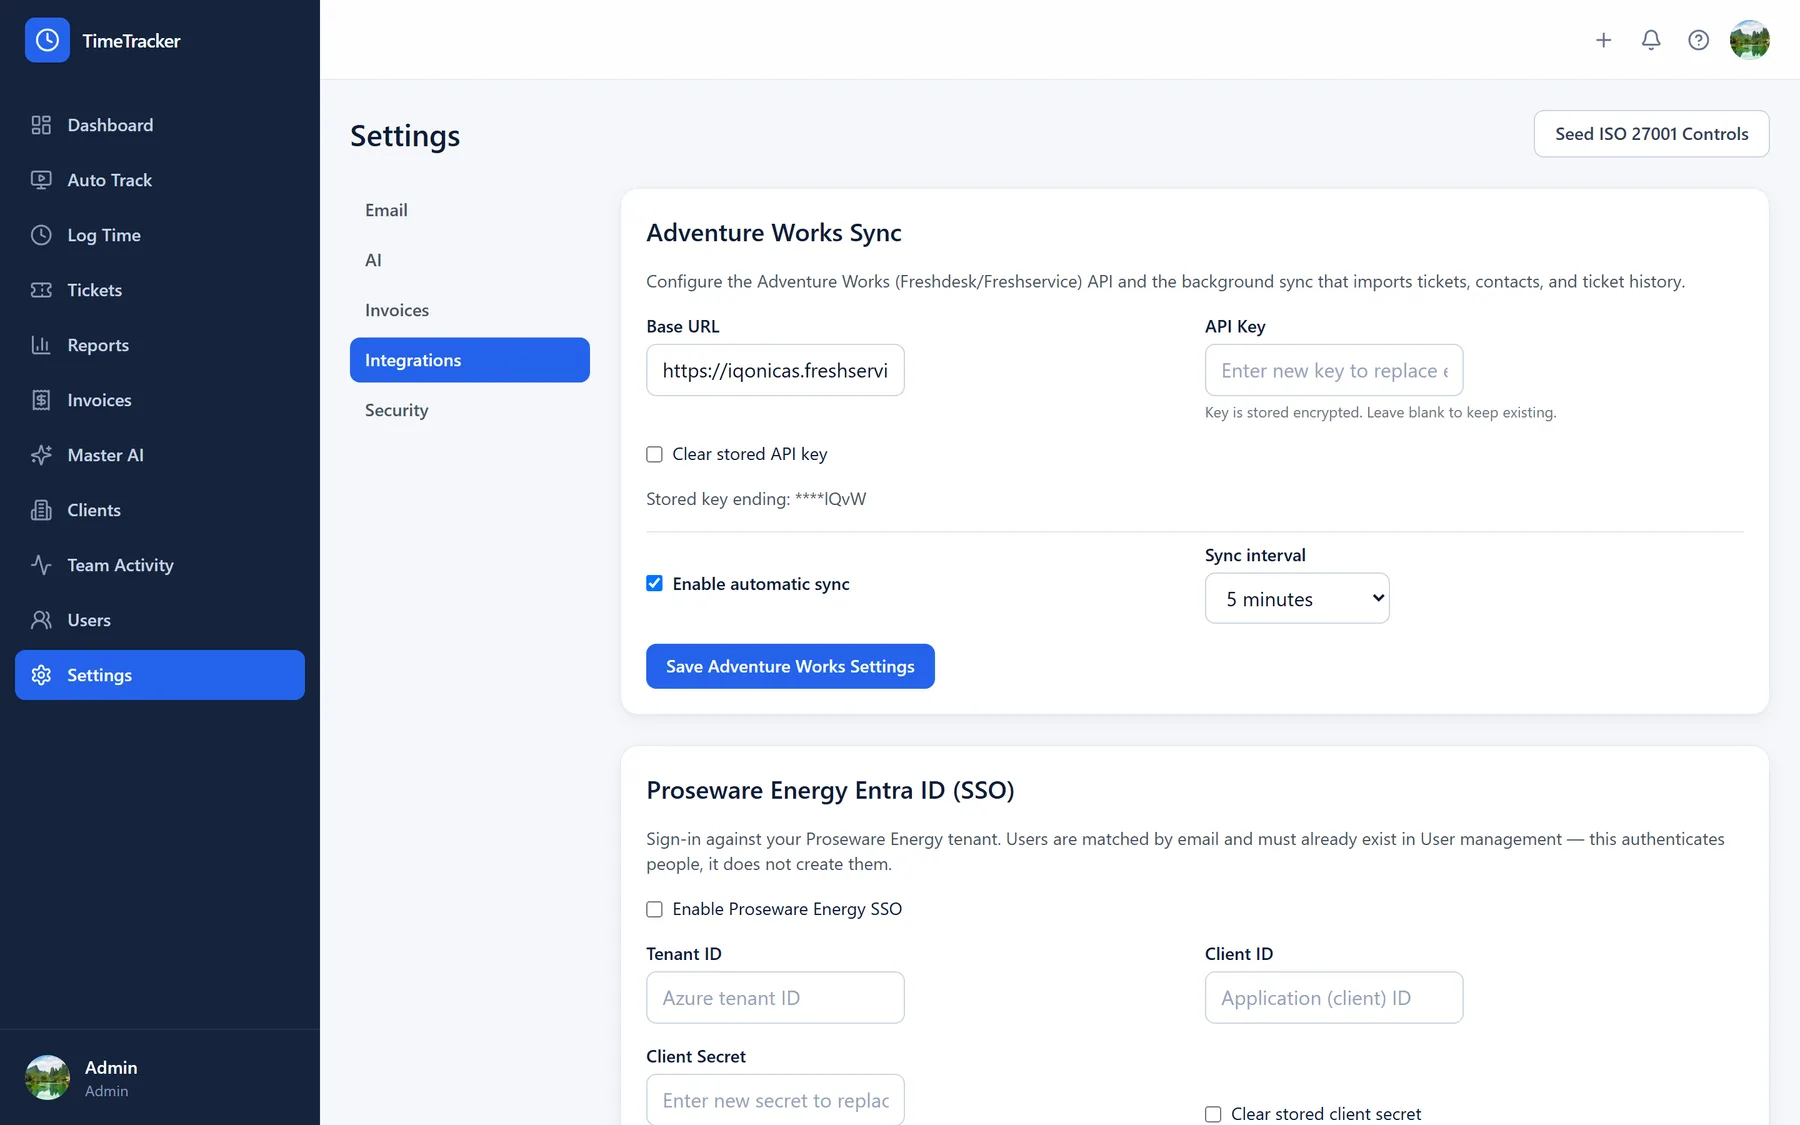This screenshot has height=1125, width=1800.
Task: Click the TimeTracker clock logo icon
Action: click(x=47, y=40)
